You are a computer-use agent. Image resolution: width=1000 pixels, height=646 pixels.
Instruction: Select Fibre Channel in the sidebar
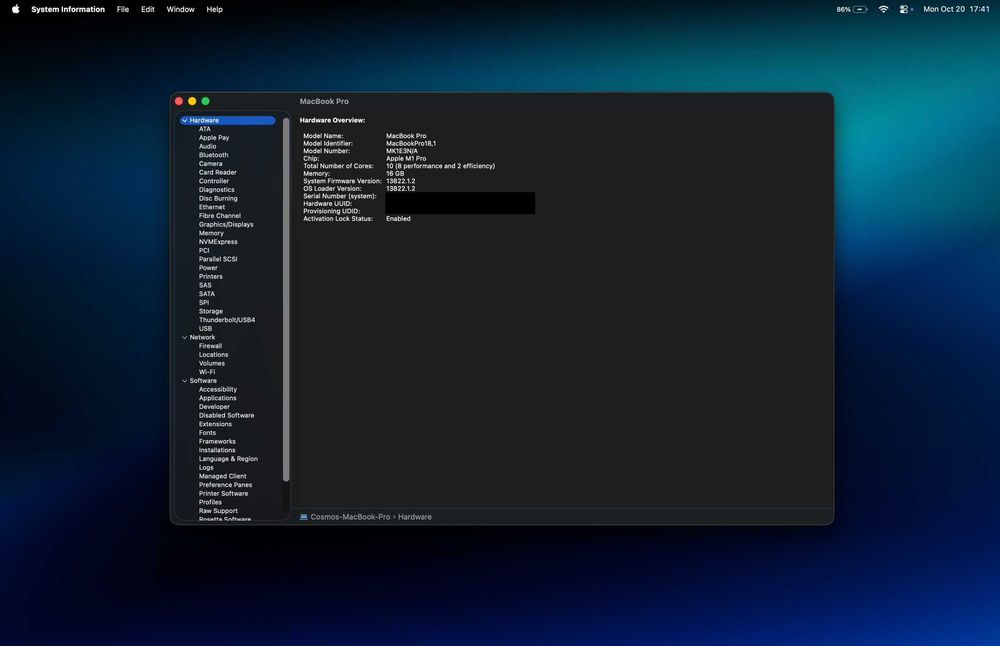pos(219,216)
